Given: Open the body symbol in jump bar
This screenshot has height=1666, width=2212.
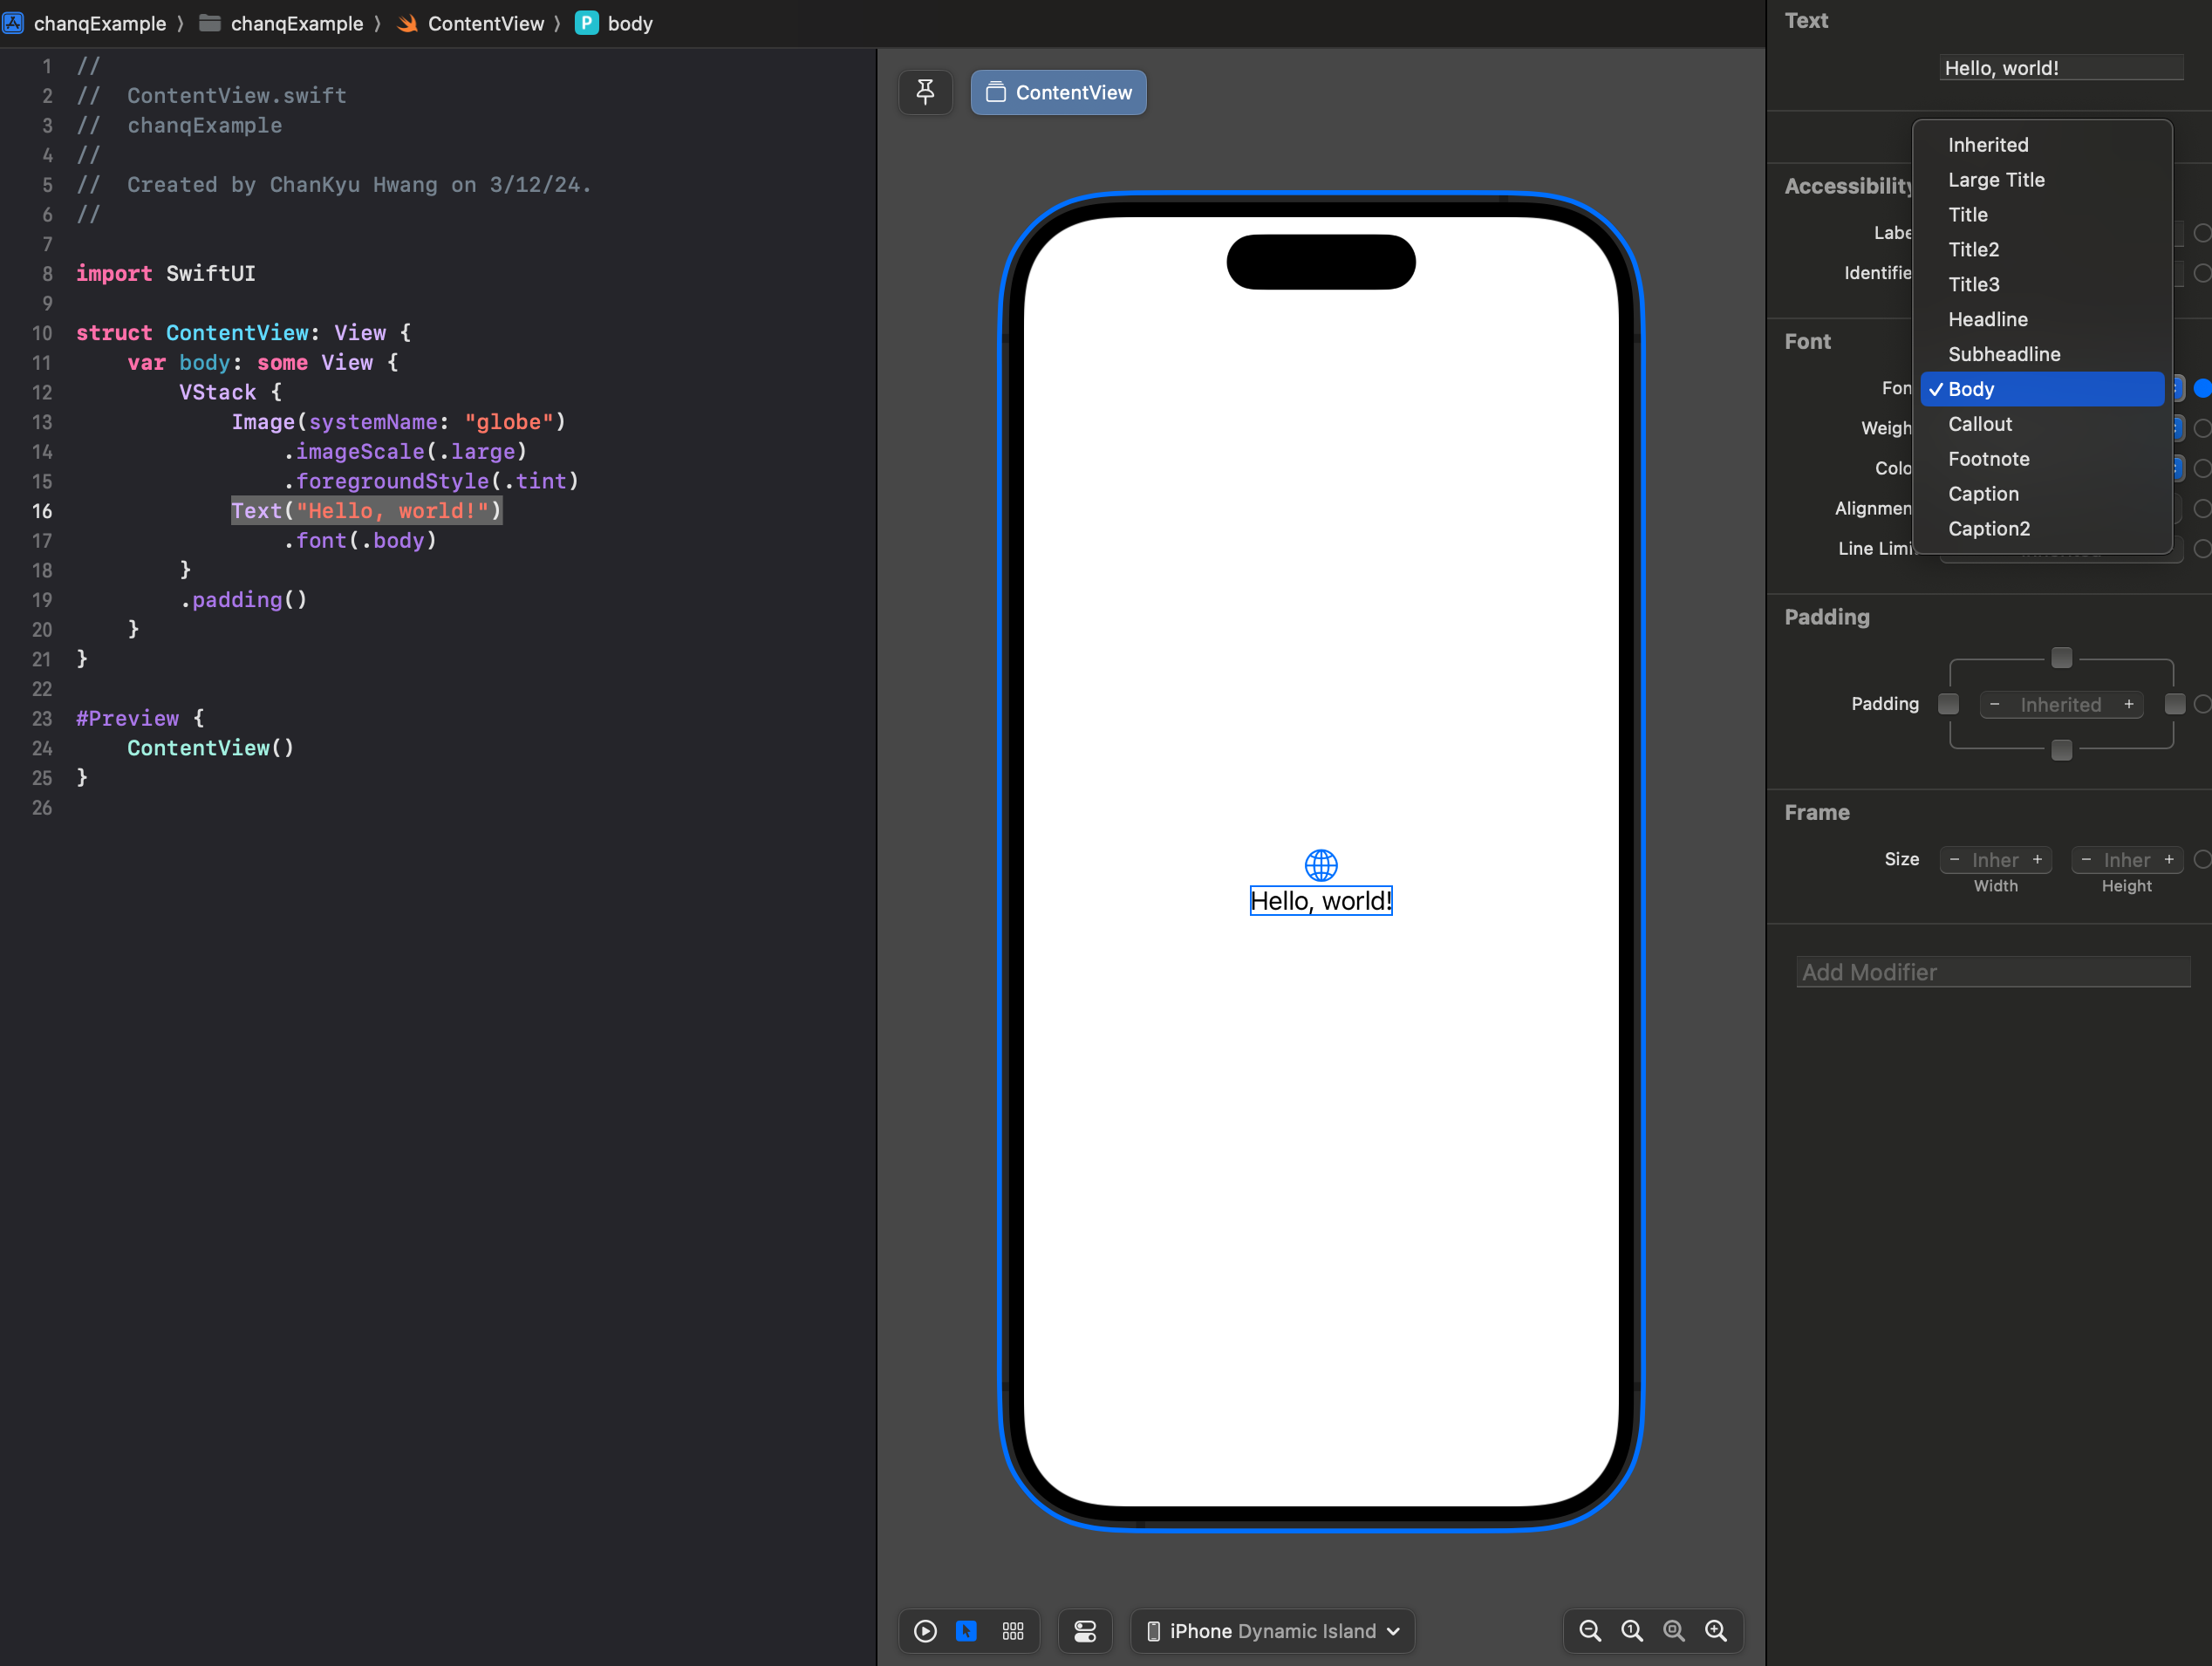Looking at the screenshot, I should tap(628, 23).
